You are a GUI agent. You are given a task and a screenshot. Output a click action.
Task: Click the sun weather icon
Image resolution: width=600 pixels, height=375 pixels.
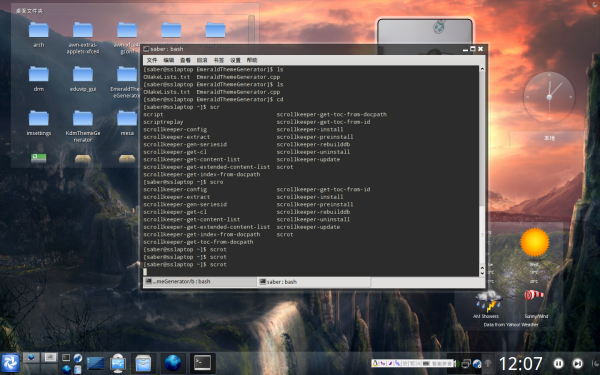(535, 242)
